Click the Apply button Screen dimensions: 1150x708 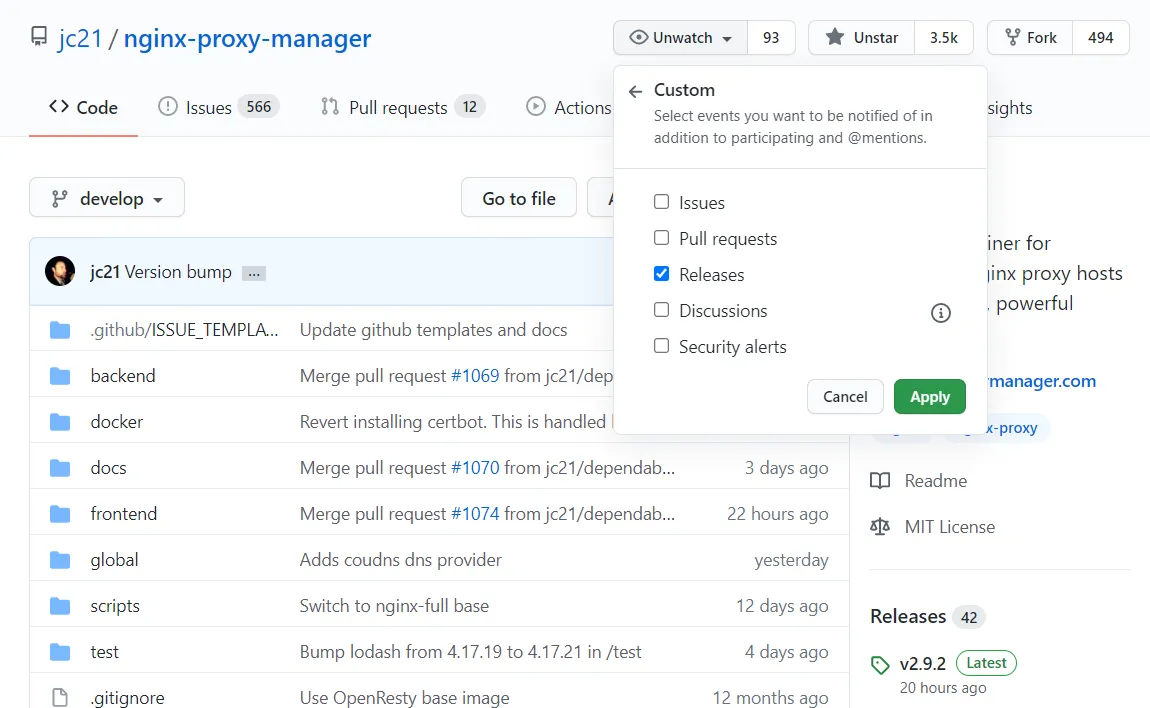point(929,397)
